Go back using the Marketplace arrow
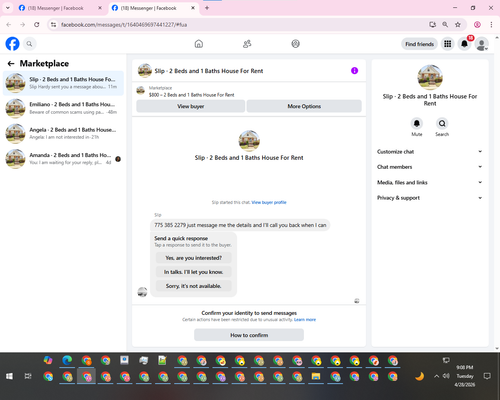 pos(11,63)
